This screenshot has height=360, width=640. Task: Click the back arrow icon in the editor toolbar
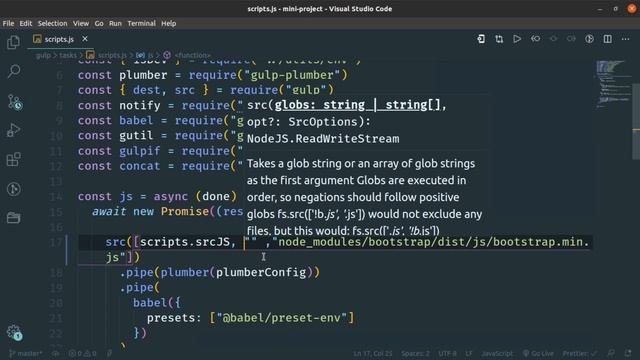point(535,39)
